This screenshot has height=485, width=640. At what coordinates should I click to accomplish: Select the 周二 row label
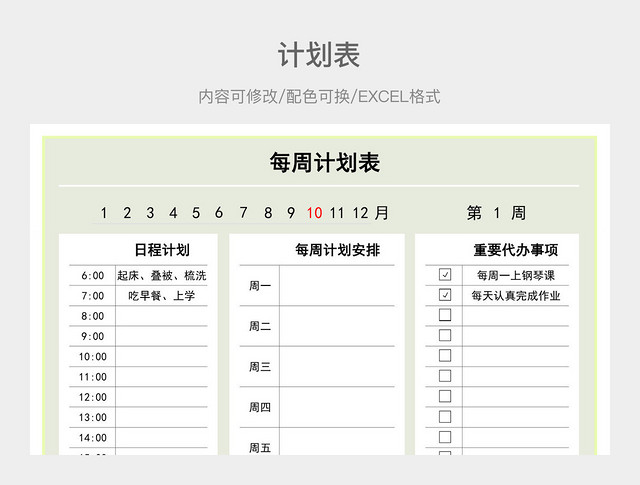coord(260,326)
